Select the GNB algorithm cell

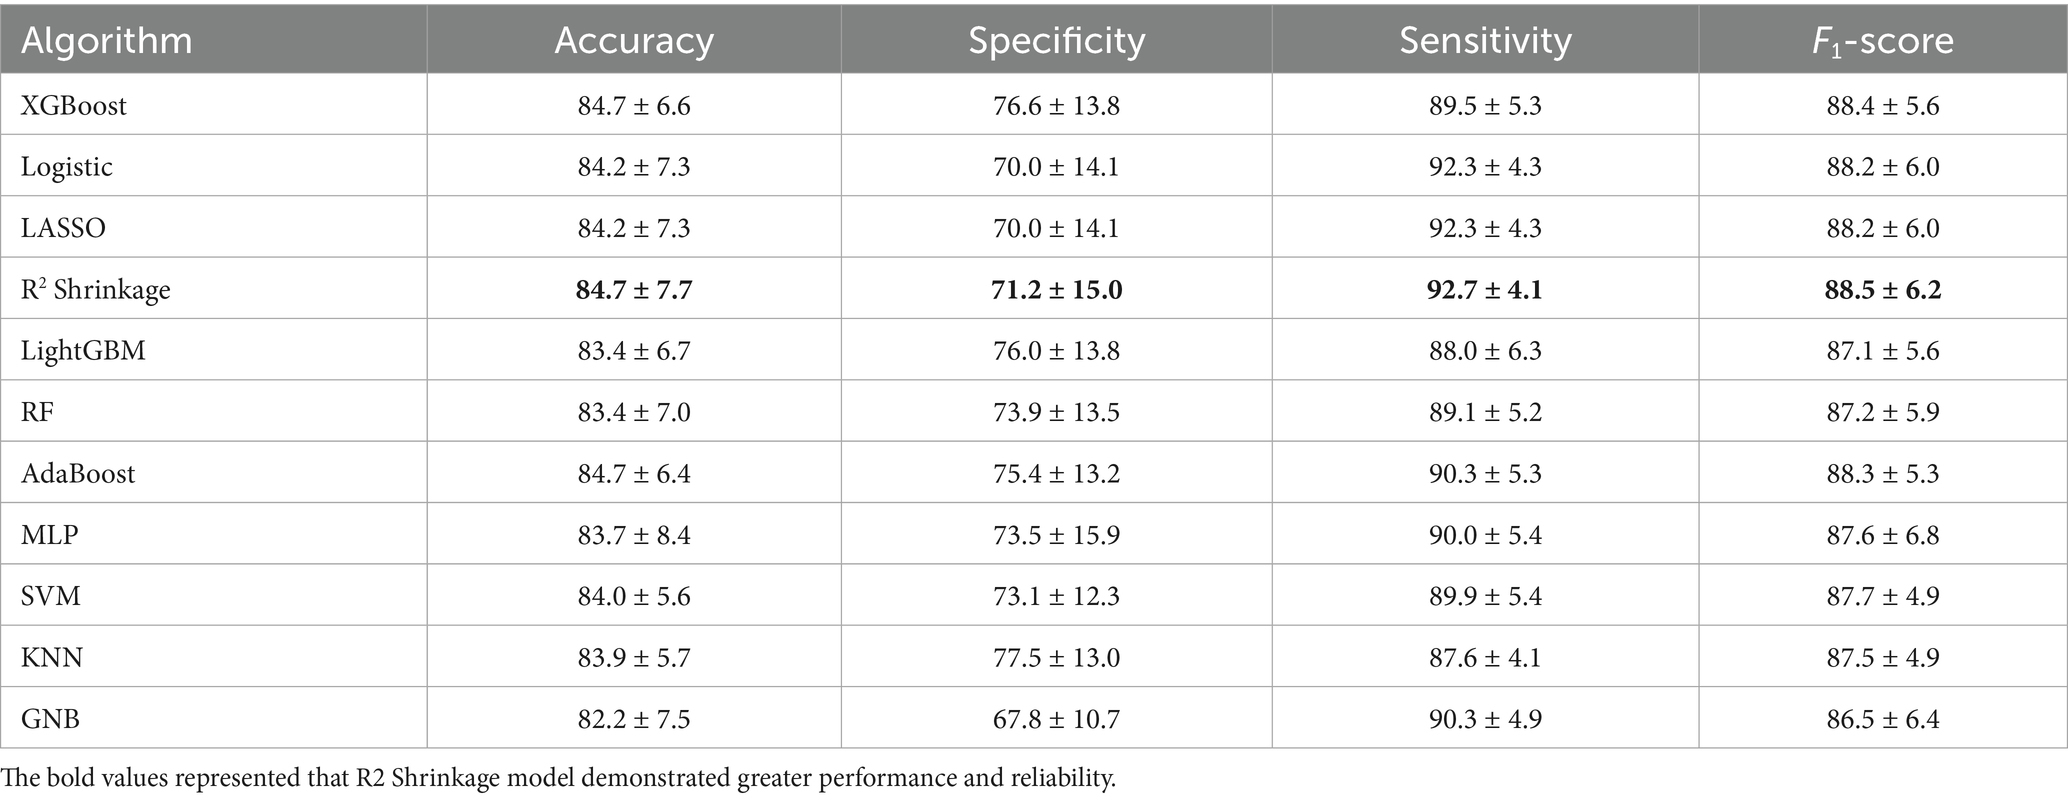tap(50, 719)
